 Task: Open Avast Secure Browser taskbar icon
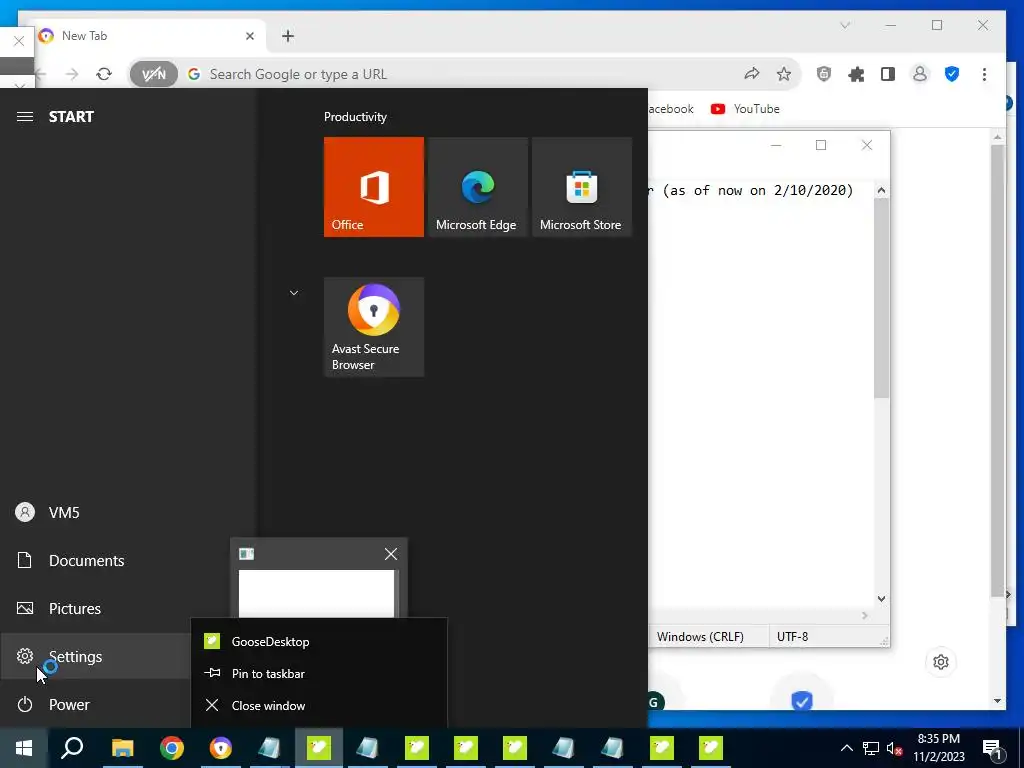click(221, 748)
